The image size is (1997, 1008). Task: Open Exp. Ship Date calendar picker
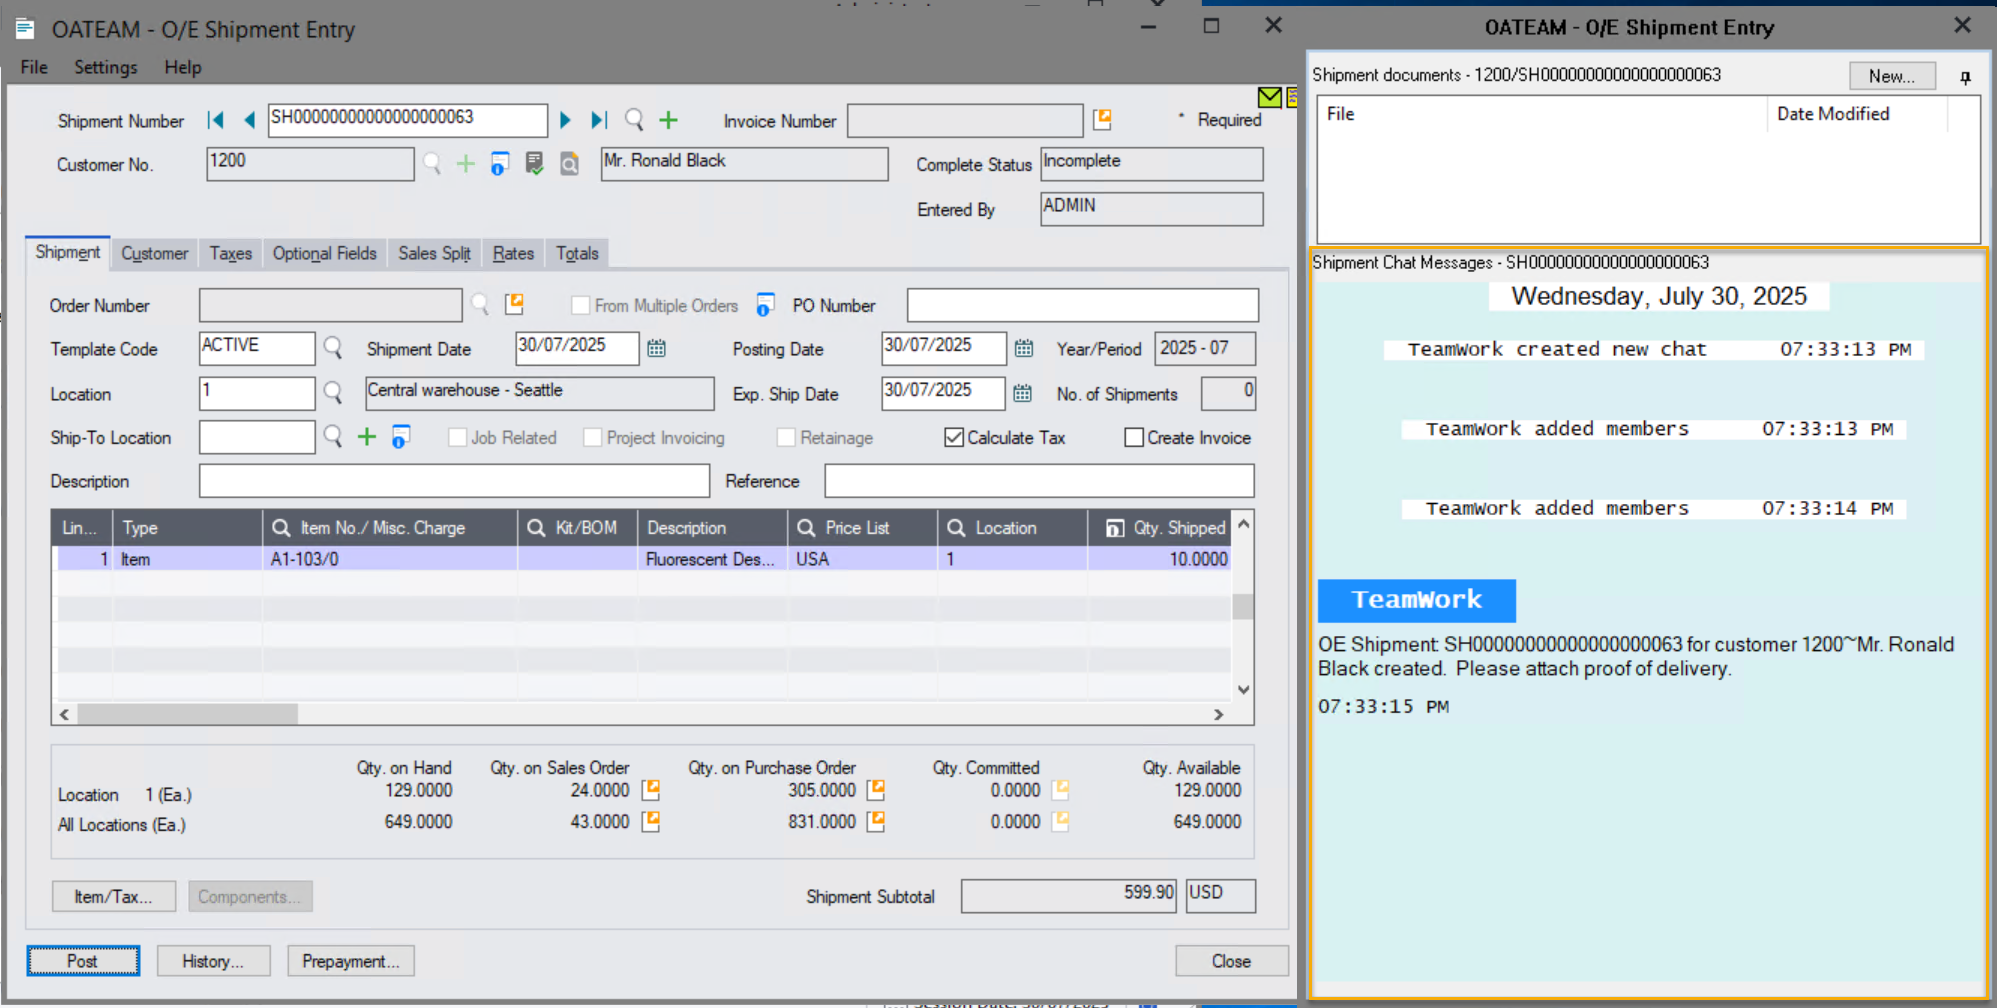tap(1022, 393)
